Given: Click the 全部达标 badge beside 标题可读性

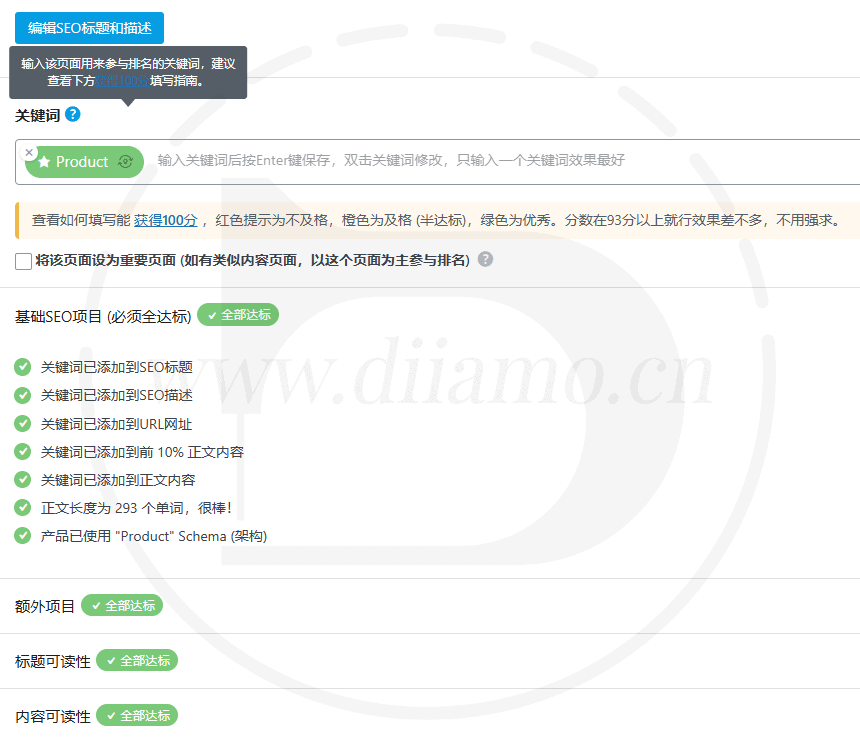Looking at the screenshot, I should click(137, 660).
